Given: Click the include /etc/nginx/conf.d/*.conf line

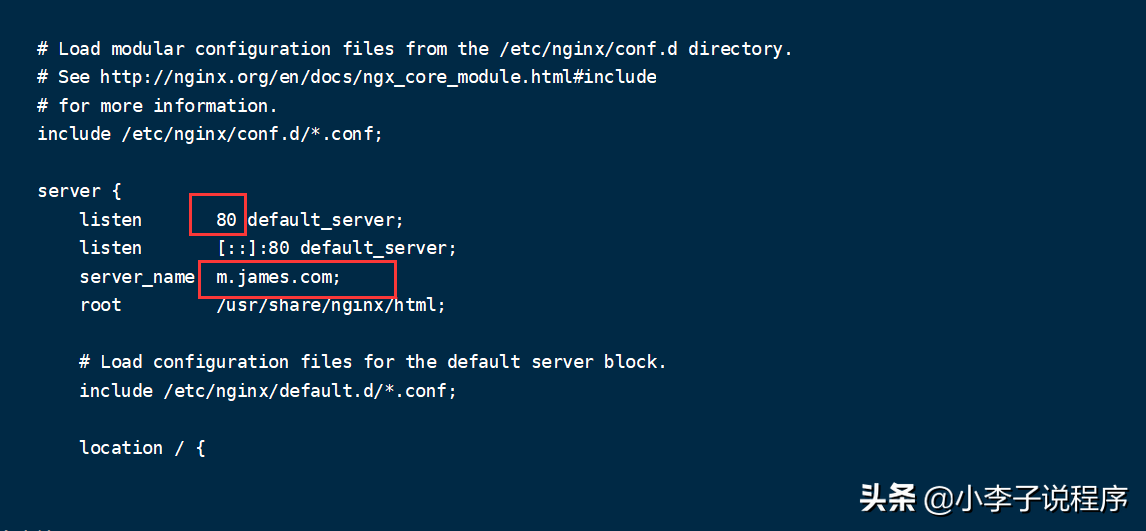Looking at the screenshot, I should click(x=210, y=134).
